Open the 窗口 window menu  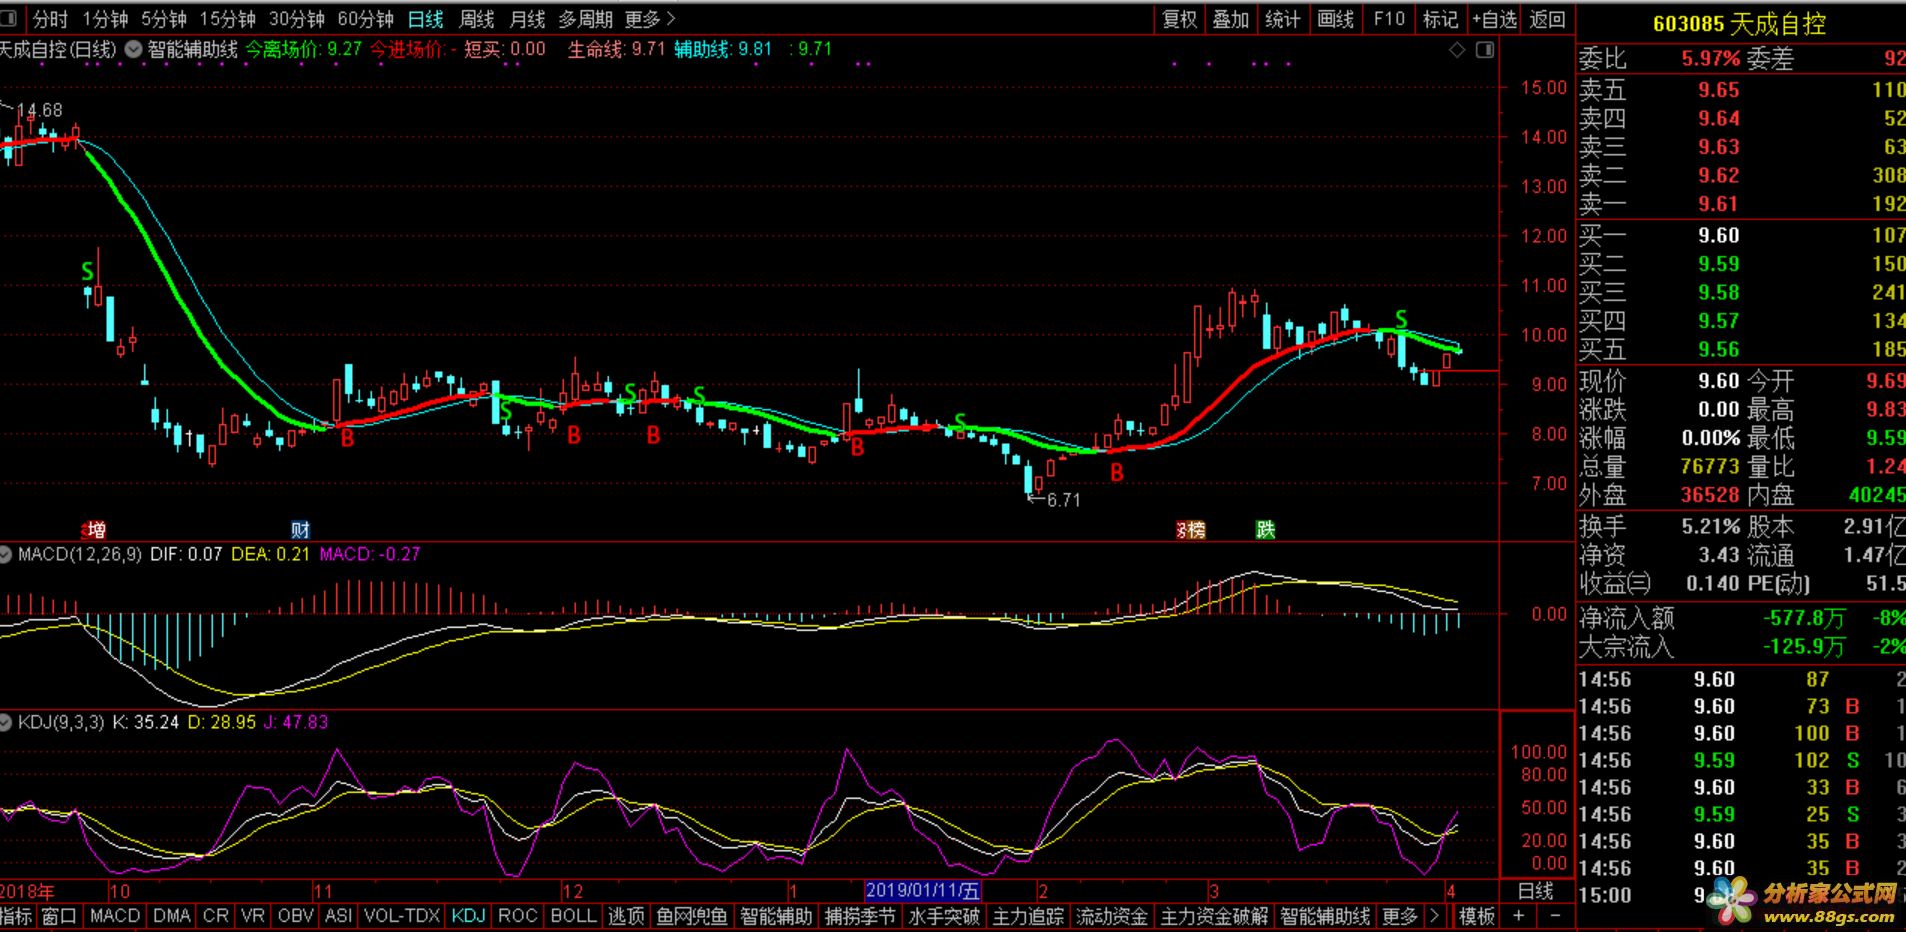pyautogui.click(x=60, y=916)
